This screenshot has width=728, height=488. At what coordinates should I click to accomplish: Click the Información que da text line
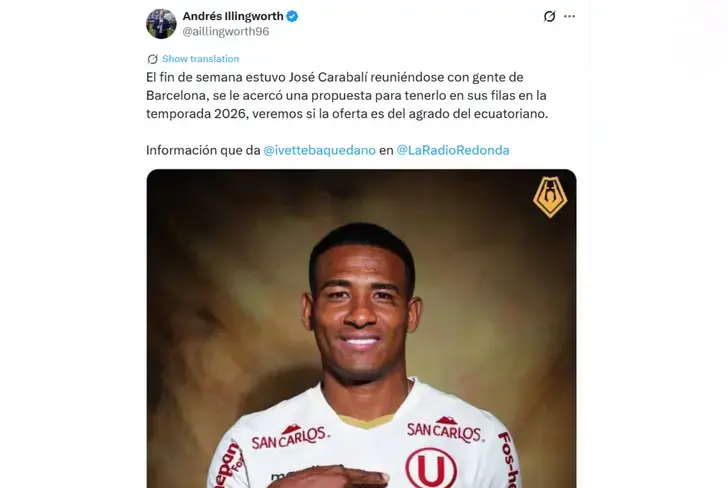click(203, 150)
